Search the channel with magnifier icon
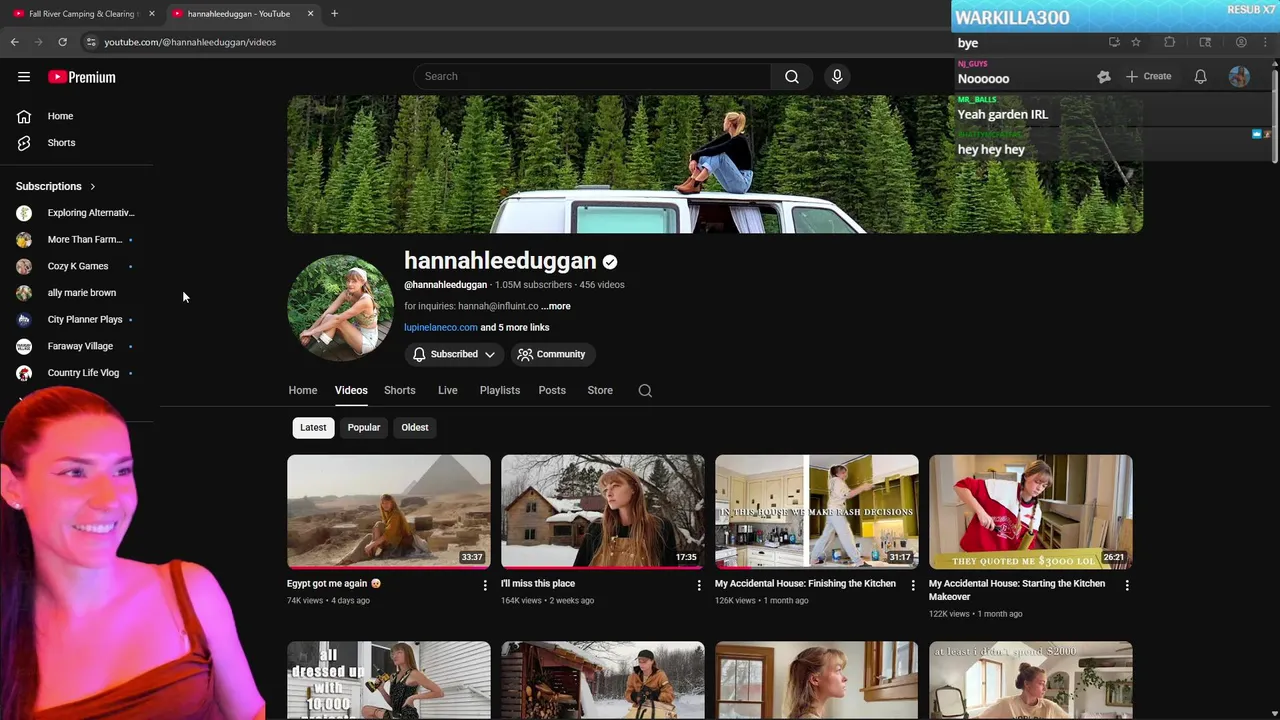The height and width of the screenshot is (720, 1280). tap(645, 390)
